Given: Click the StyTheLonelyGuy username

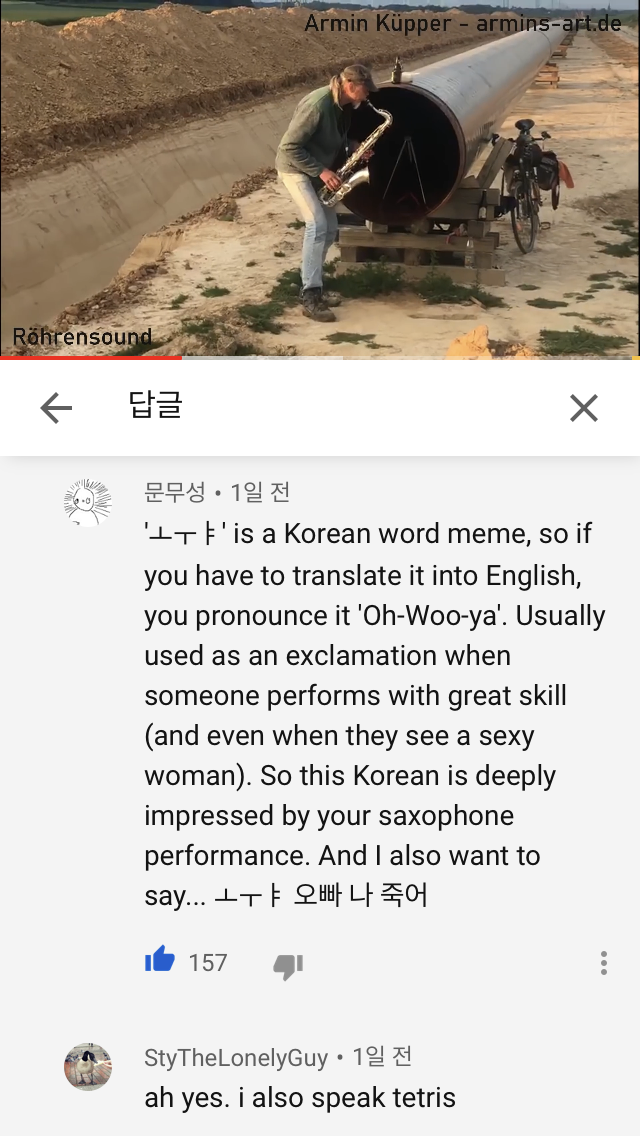Looking at the screenshot, I should point(236,1058).
